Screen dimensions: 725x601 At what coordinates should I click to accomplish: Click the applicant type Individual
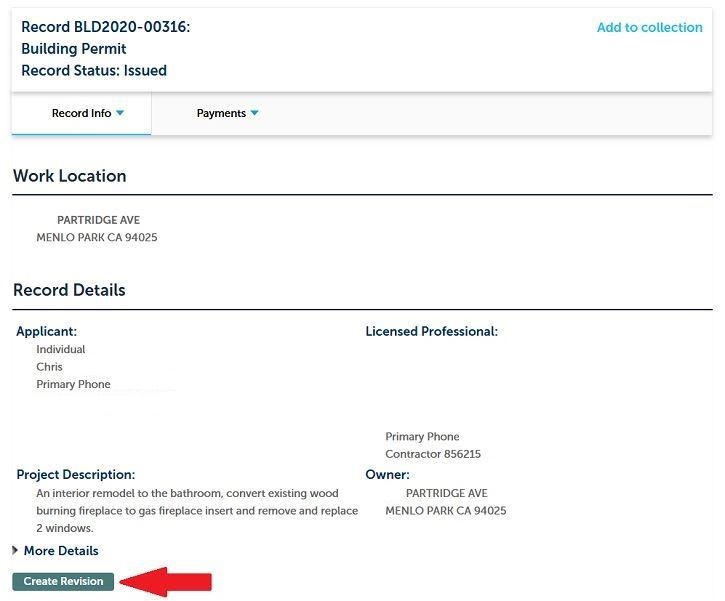(61, 350)
